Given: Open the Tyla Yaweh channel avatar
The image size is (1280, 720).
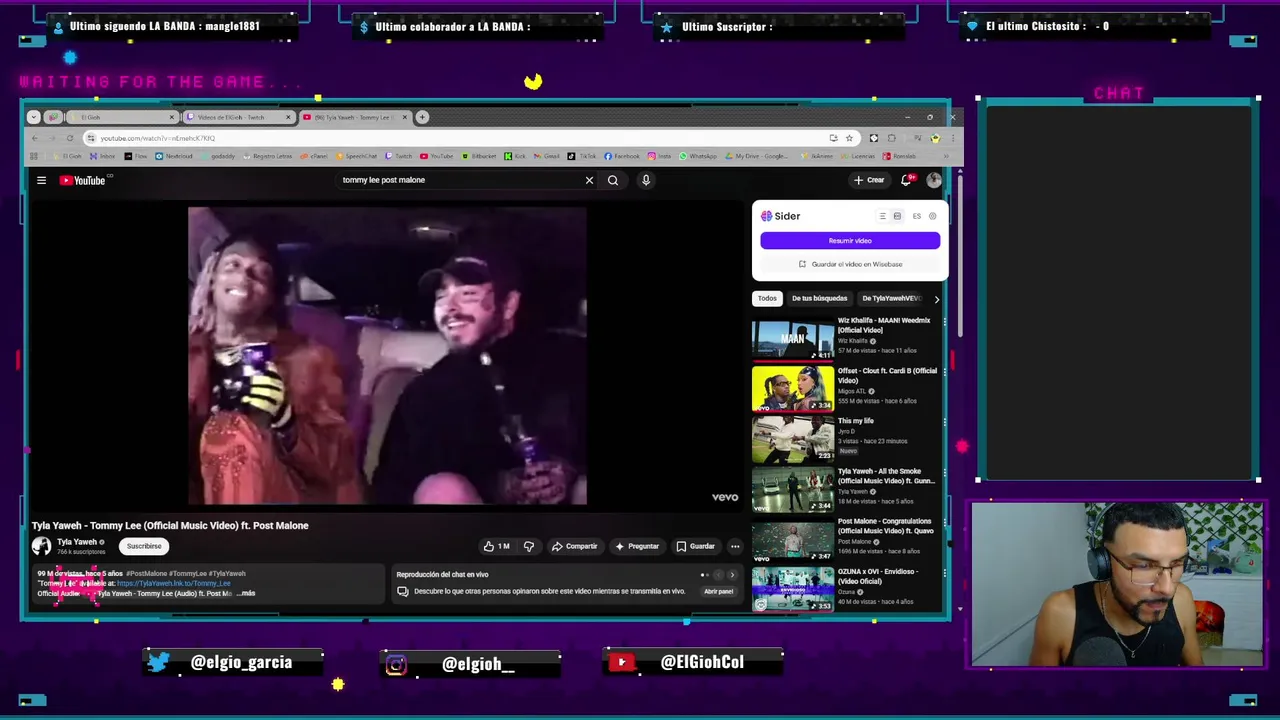Looking at the screenshot, I should click(41, 546).
